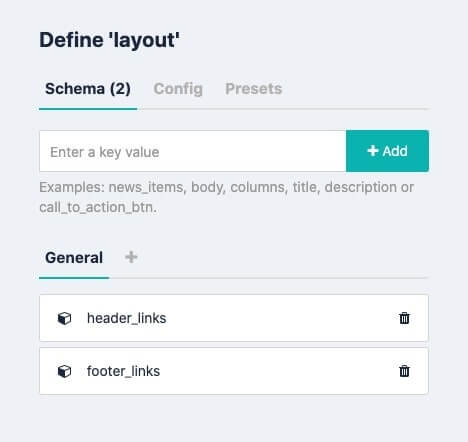Click the plus symbol inside the Add button
This screenshot has width=468, height=442.
pyautogui.click(x=373, y=151)
